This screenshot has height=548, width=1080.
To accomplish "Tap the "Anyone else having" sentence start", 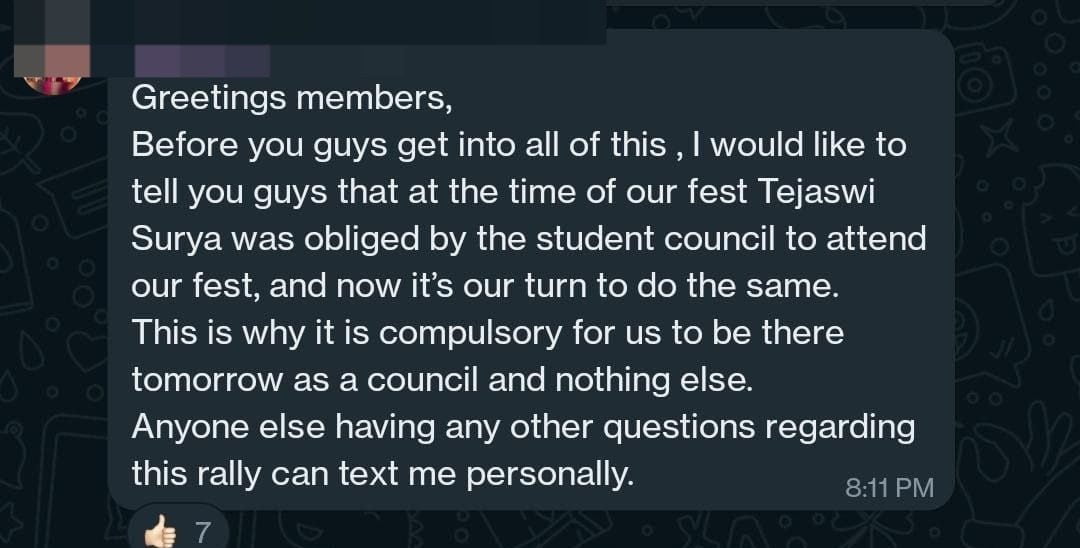I will [x=283, y=428].
